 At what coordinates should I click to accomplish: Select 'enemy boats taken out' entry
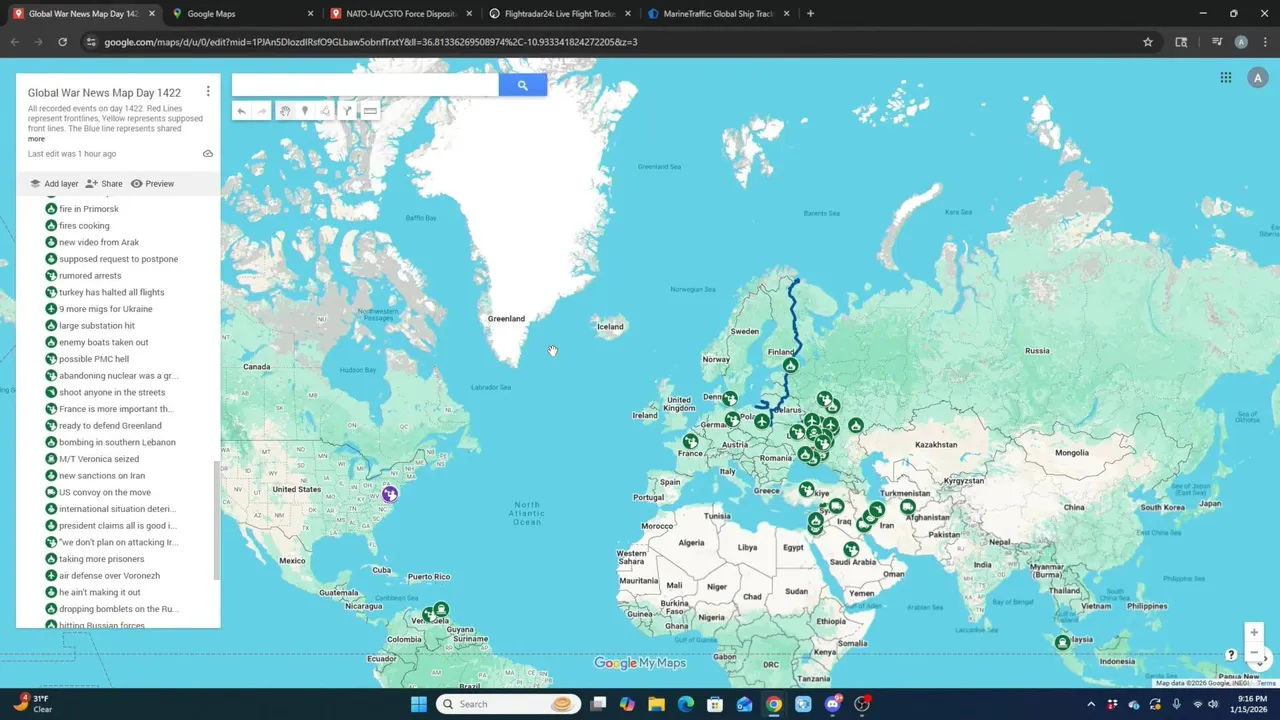[x=103, y=342]
